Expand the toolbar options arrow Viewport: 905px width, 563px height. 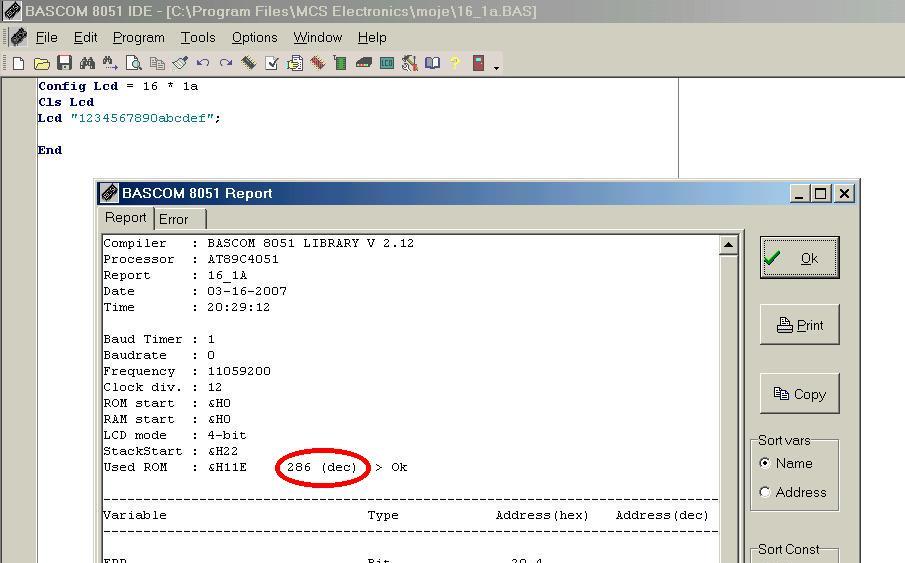(497, 67)
